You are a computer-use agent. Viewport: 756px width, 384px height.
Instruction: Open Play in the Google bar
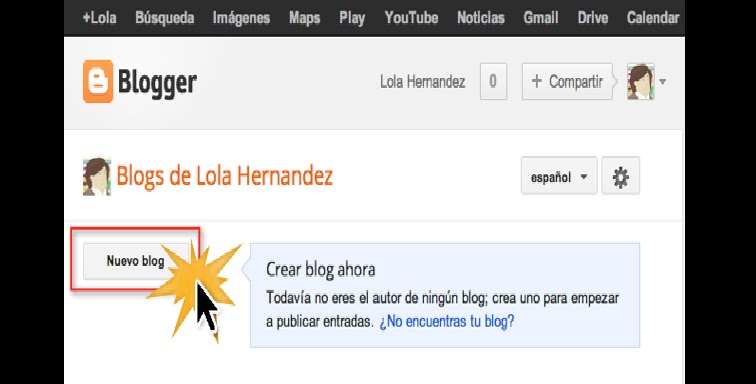352,18
